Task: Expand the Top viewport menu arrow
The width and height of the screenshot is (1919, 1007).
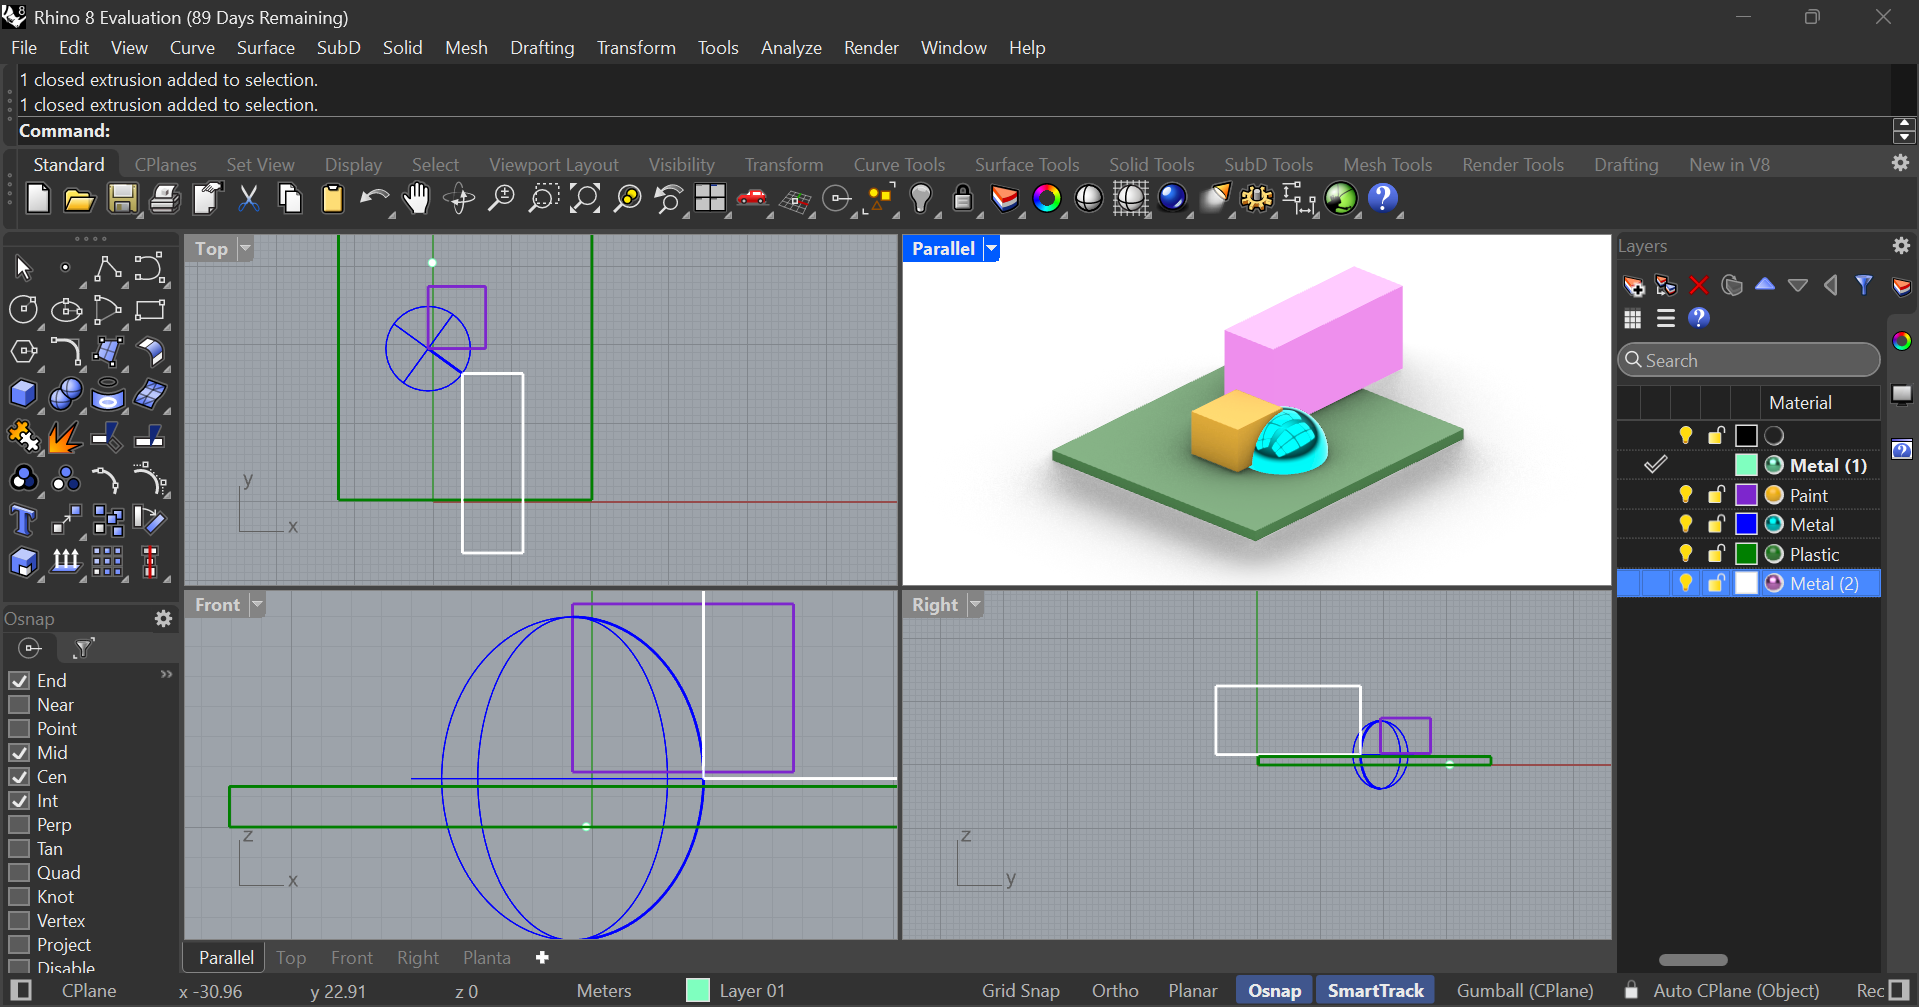Action: click(245, 249)
